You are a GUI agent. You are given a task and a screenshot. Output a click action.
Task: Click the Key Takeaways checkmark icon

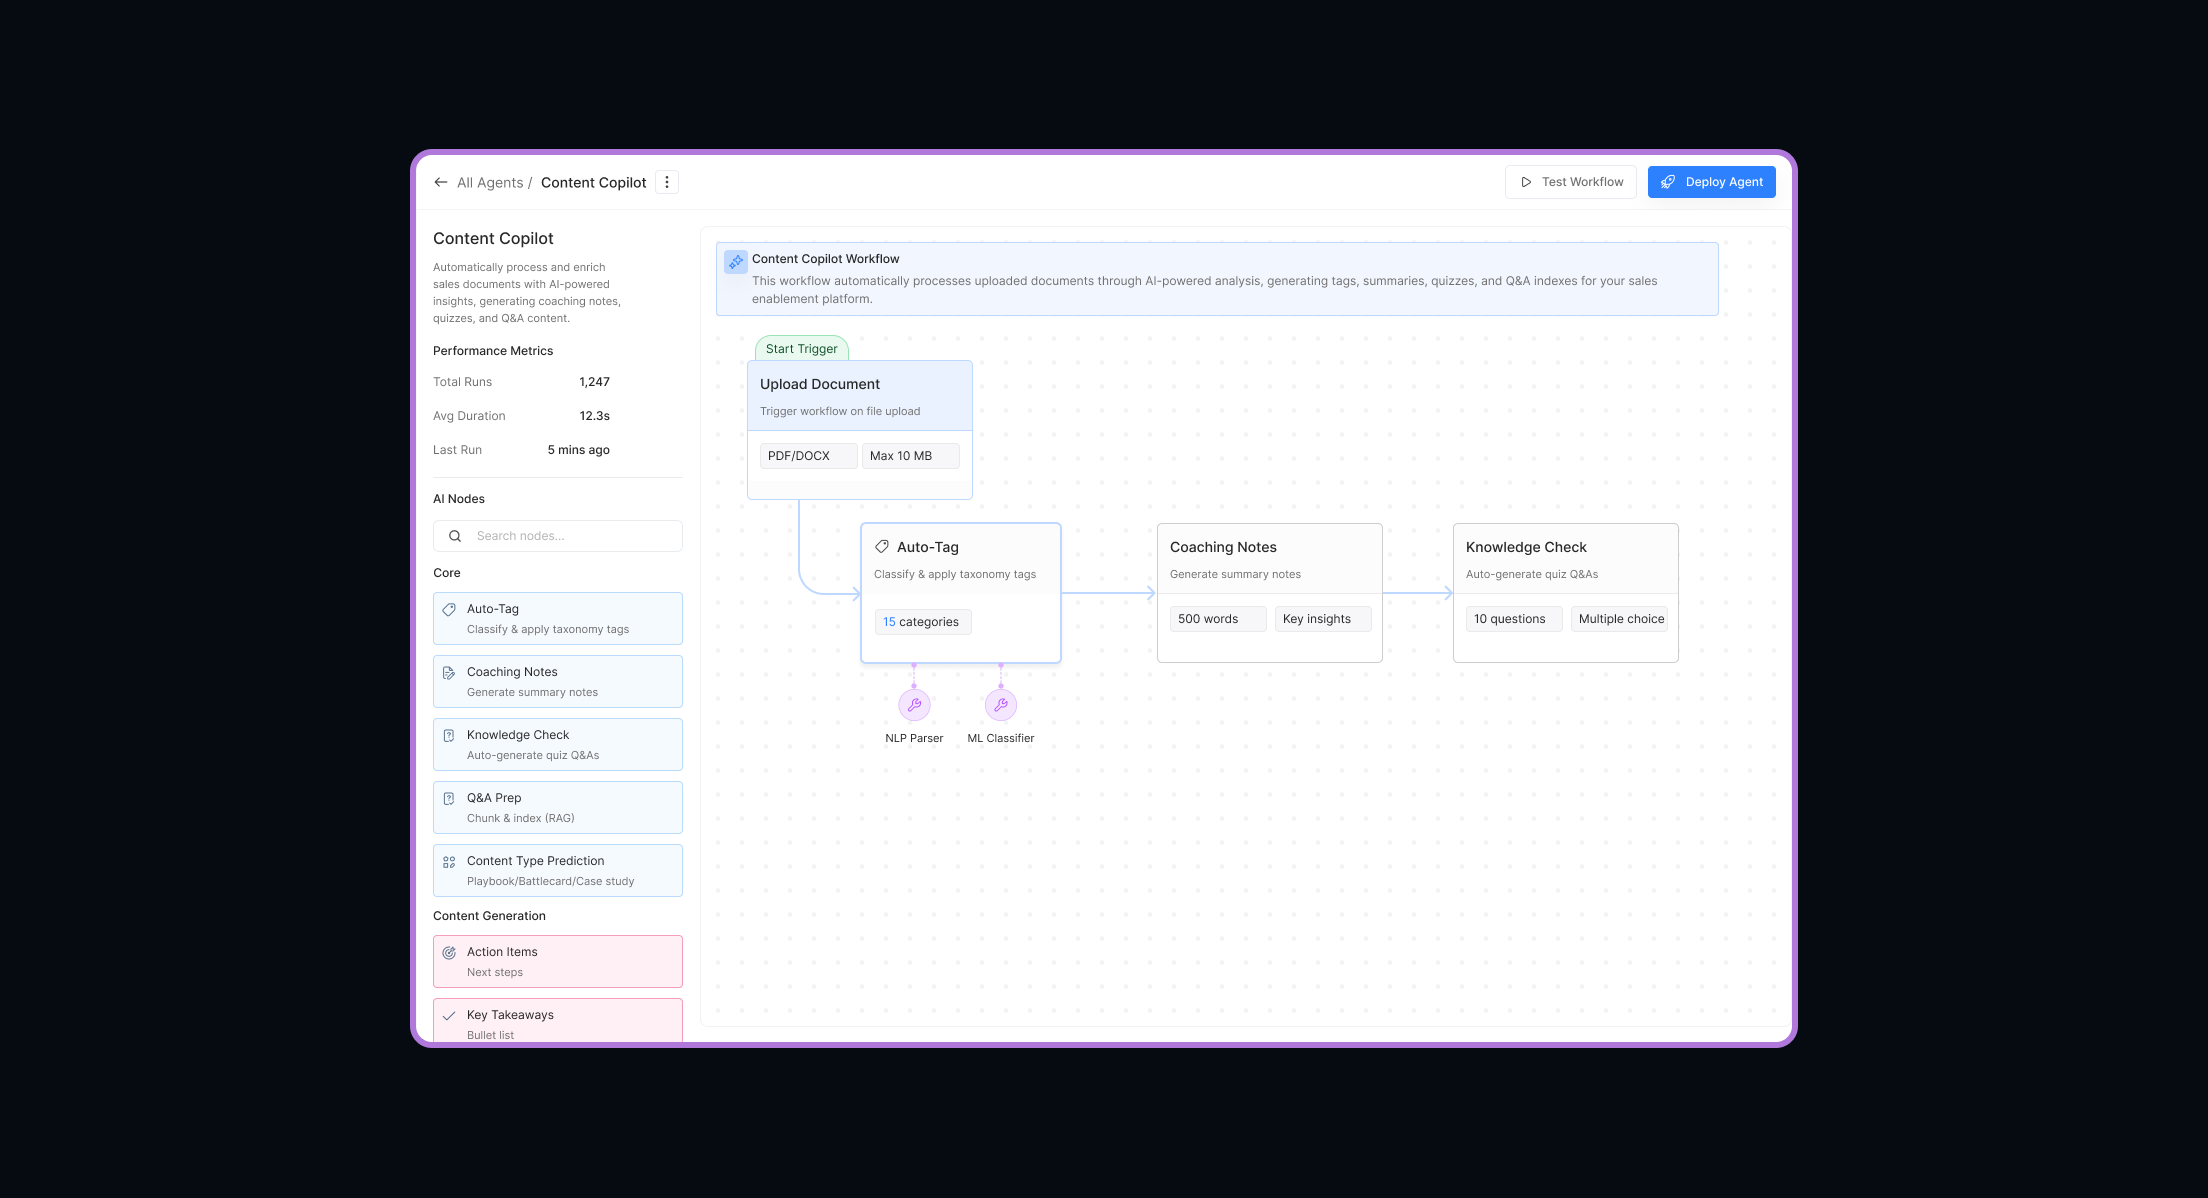click(x=449, y=1015)
